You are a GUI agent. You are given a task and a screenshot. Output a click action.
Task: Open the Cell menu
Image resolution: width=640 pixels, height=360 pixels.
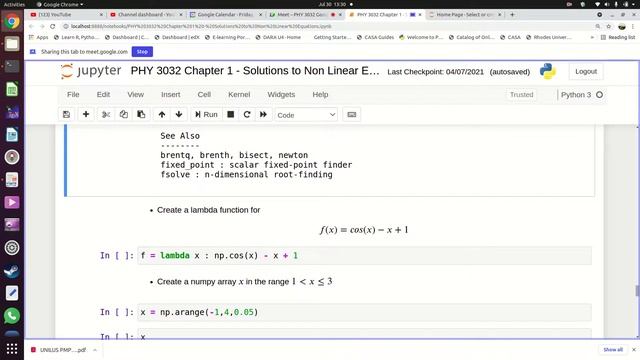204,94
